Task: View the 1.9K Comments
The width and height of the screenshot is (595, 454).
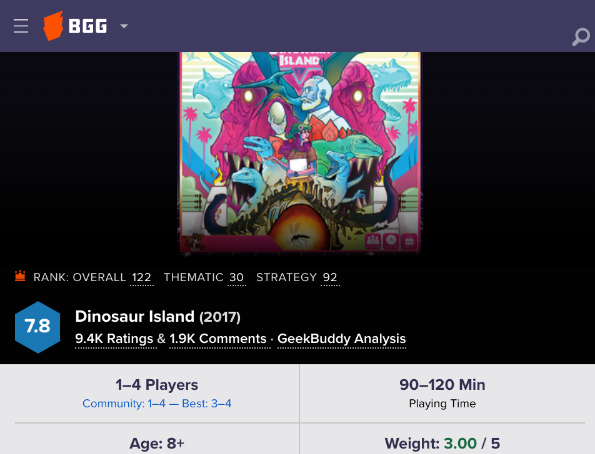Action: click(x=218, y=339)
